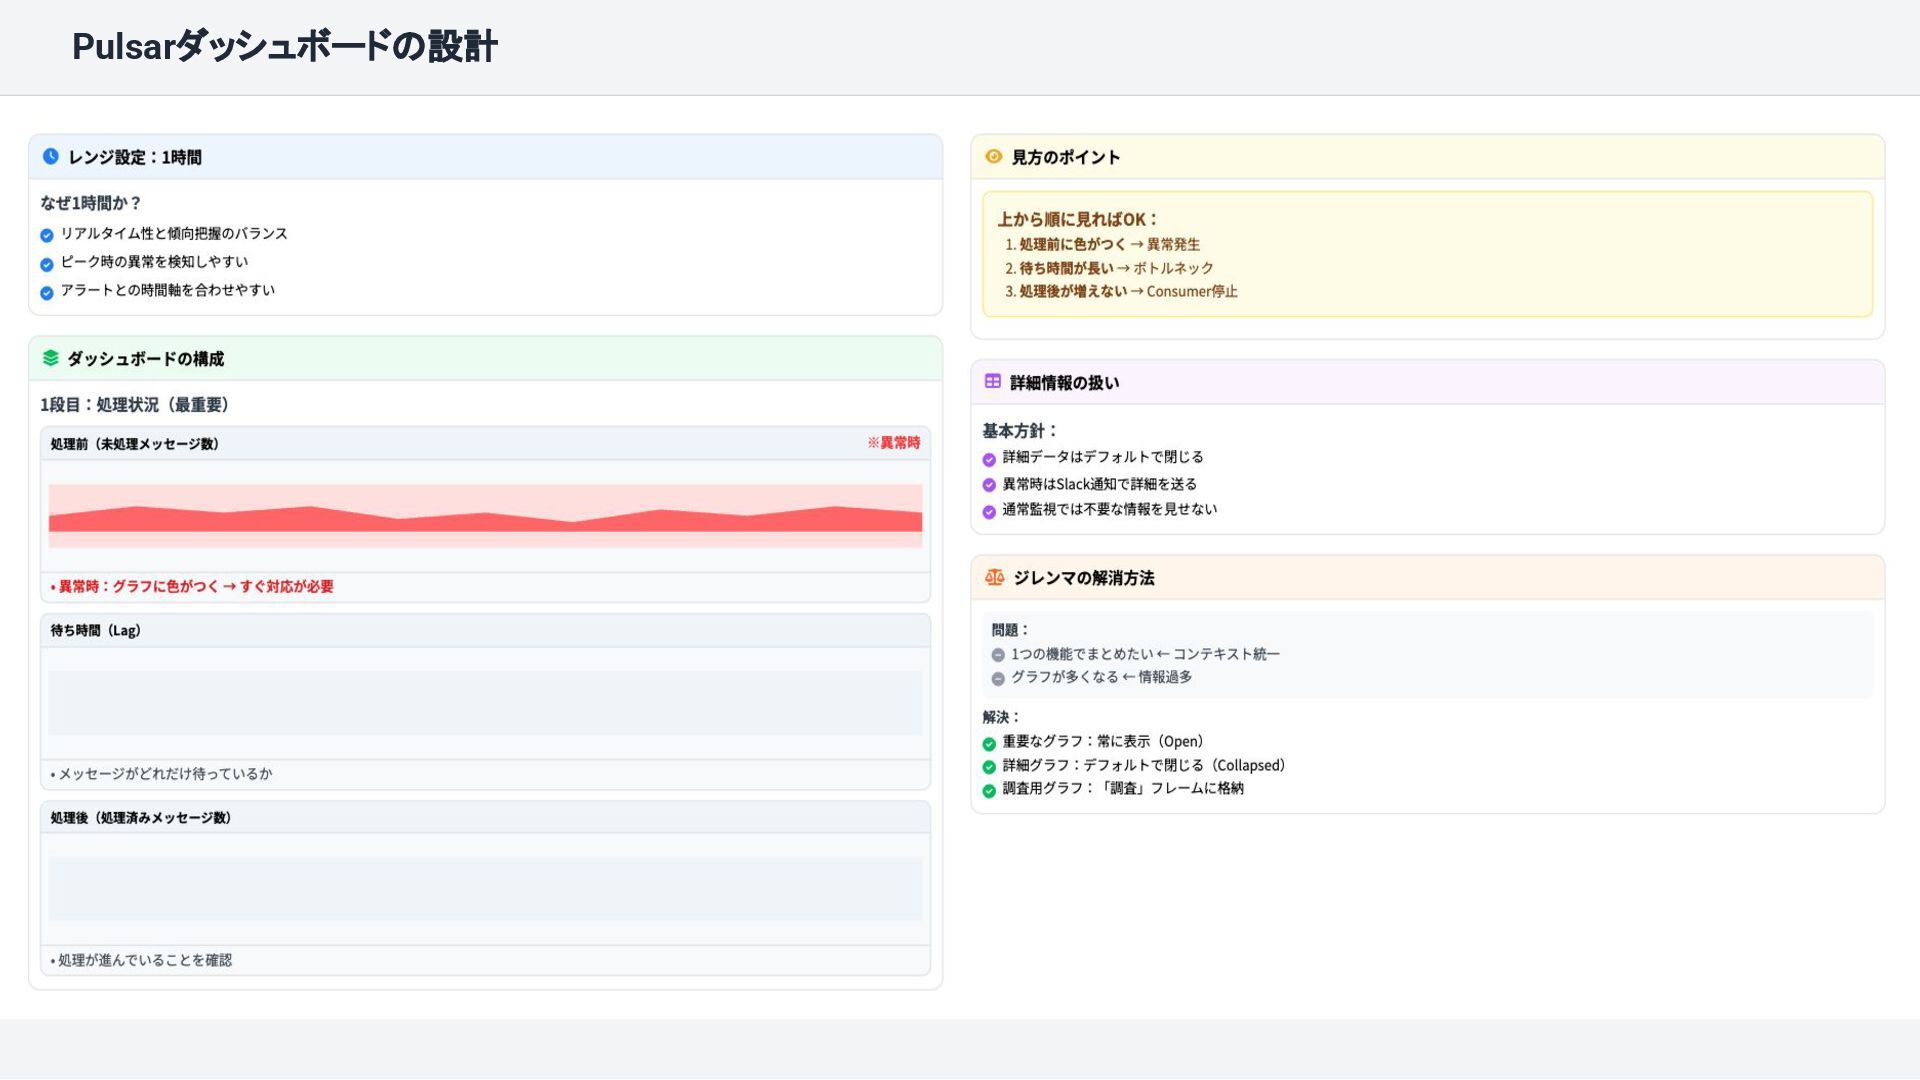This screenshot has width=1920, height=1080.
Task: Click the 処理前（未処理メッセージ数） panel header
Action: (x=135, y=444)
